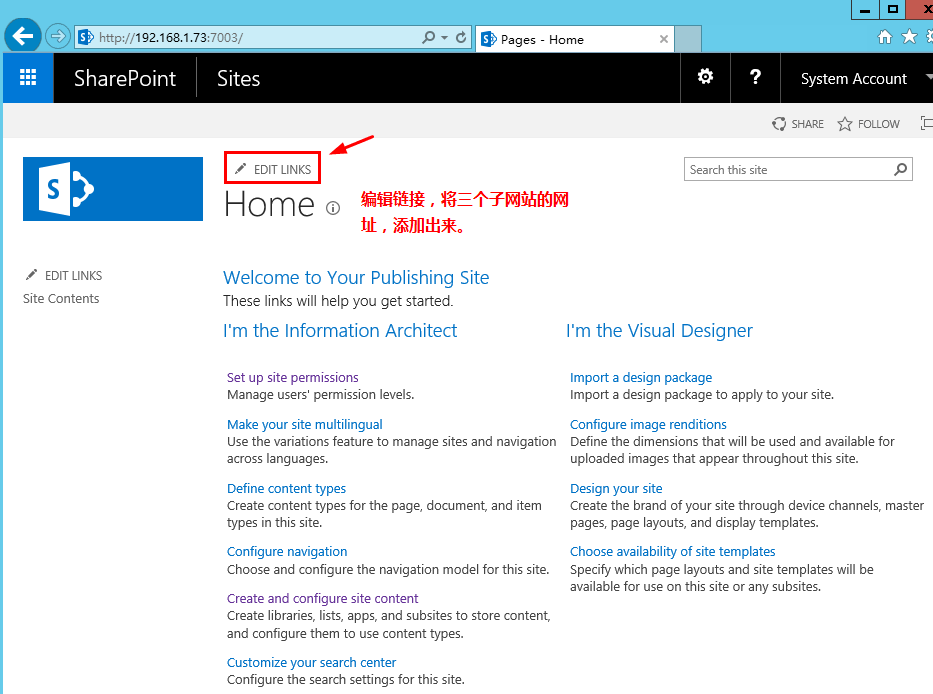Expand the System Account menu

click(857, 79)
